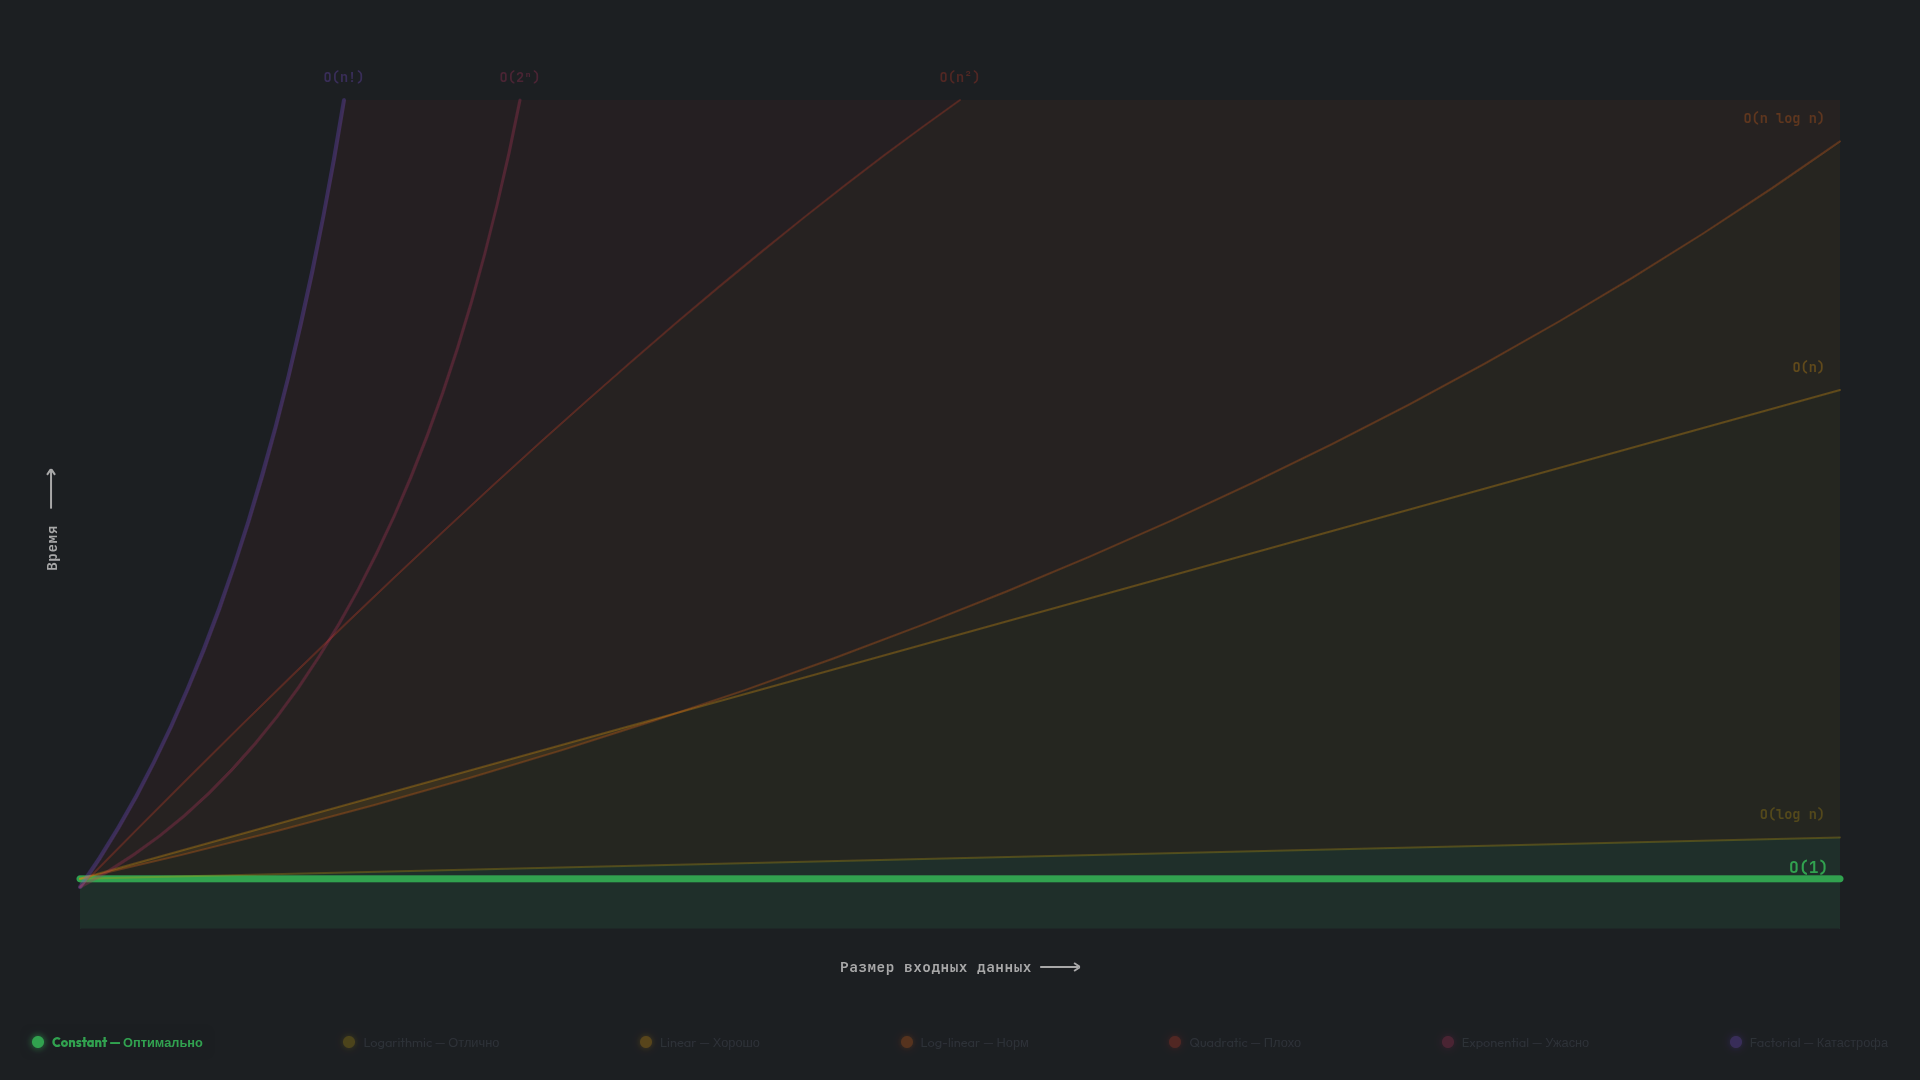Toggle the Logarithmic — Отлично legend entry

[431, 1042]
